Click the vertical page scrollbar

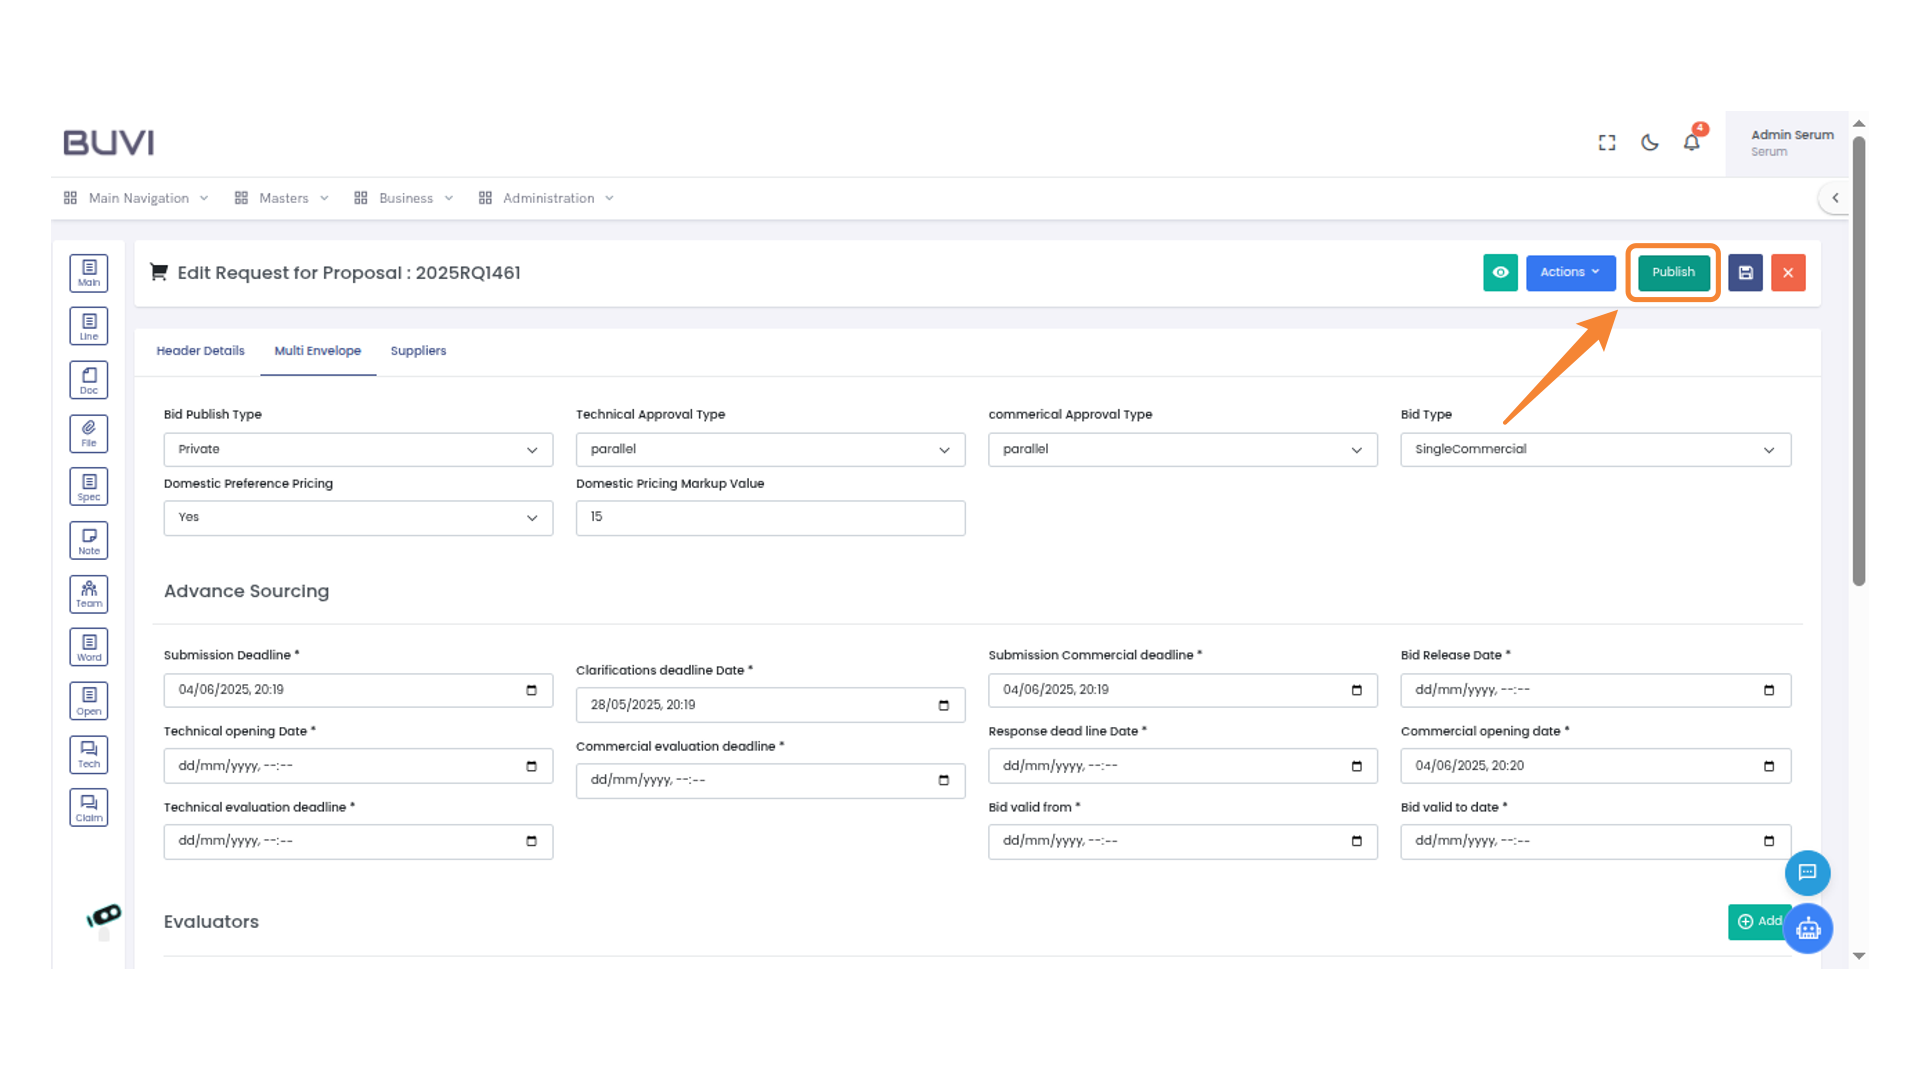pos(1859,360)
